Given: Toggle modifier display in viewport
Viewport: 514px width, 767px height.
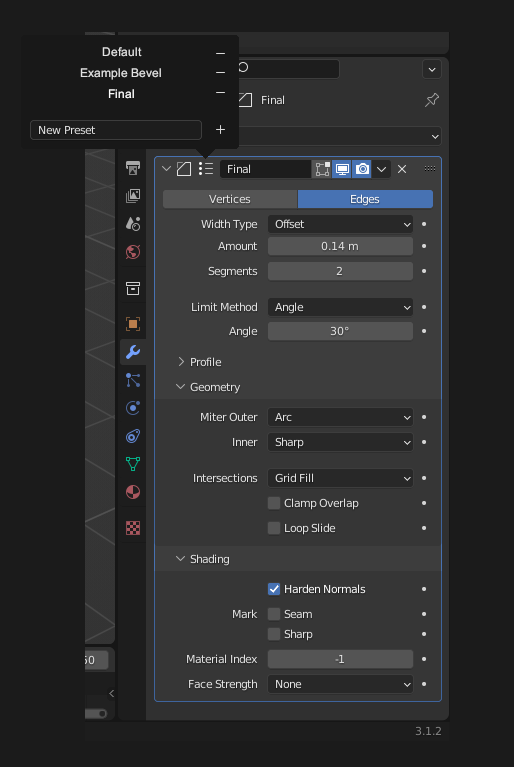Looking at the screenshot, I should 342,169.
